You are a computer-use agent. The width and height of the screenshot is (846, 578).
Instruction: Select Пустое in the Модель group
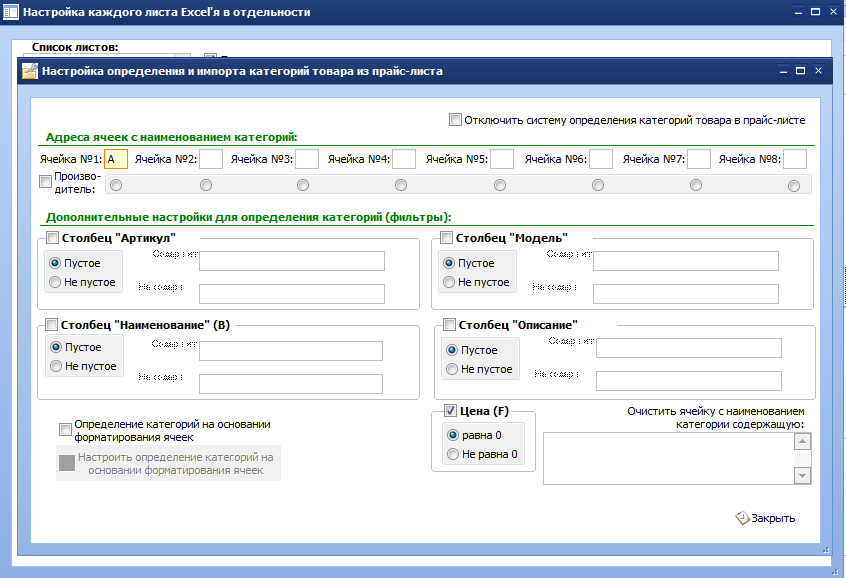click(449, 263)
